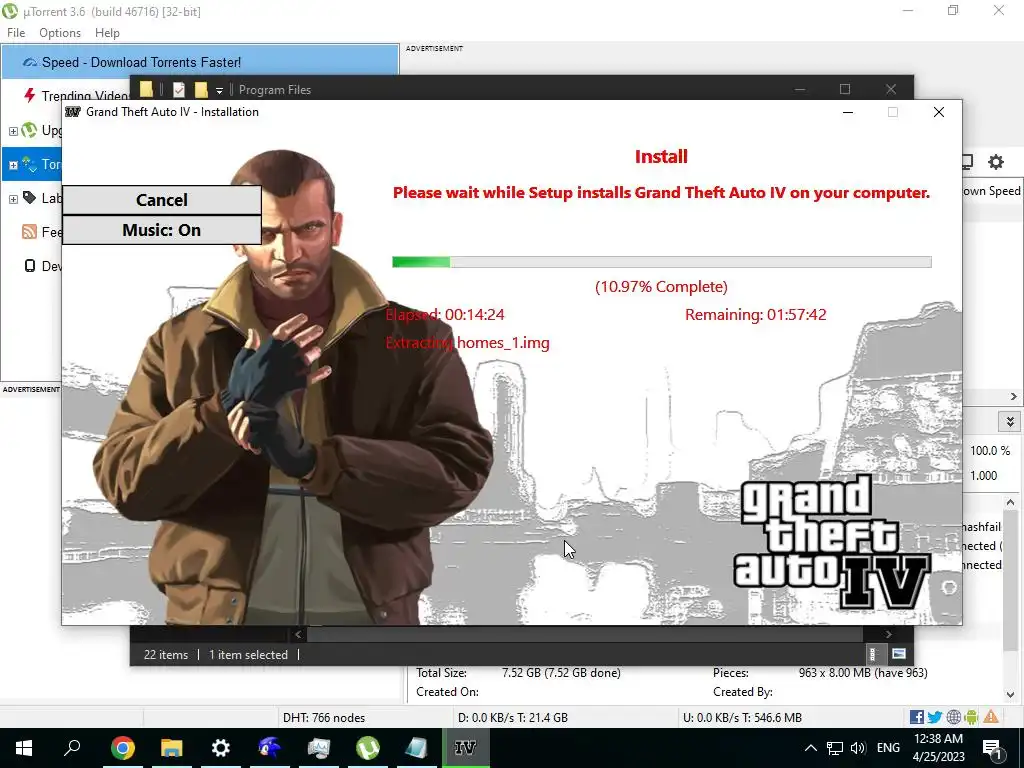Image resolution: width=1024 pixels, height=768 pixels.
Task: Click the Facebook icon in µTorrent status bar
Action: (917, 717)
